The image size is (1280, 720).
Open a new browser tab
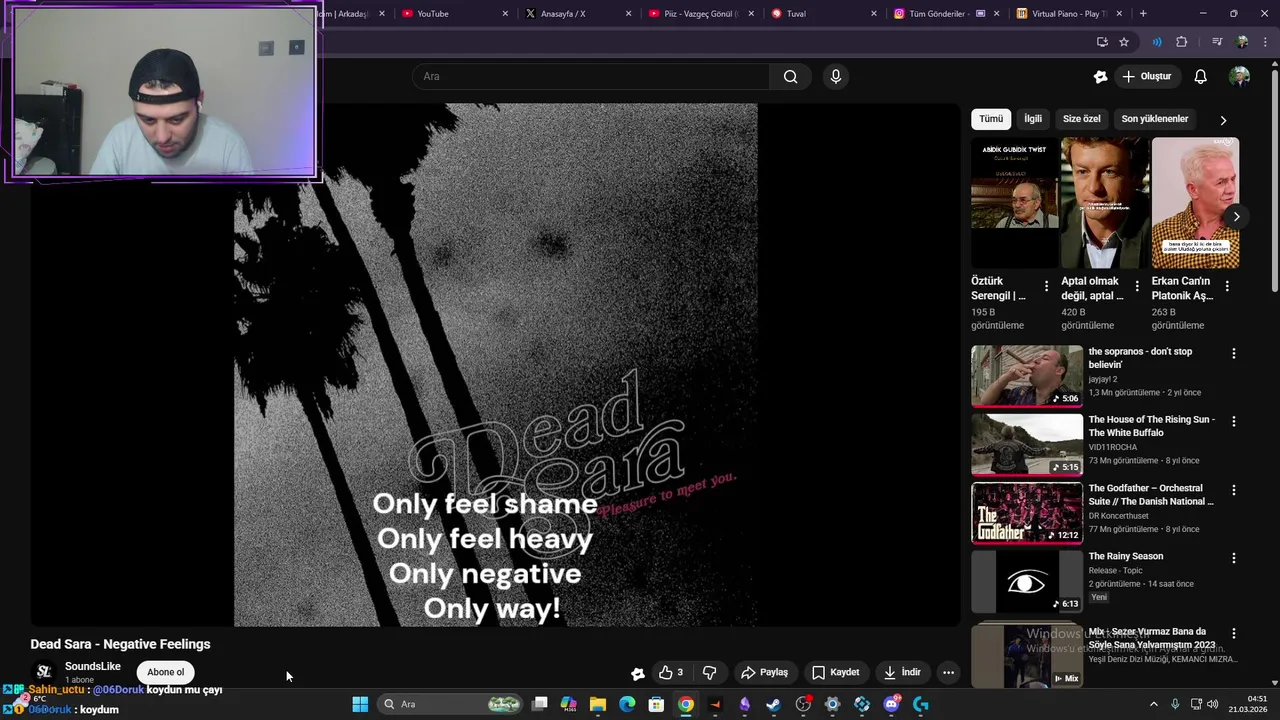(x=1143, y=14)
